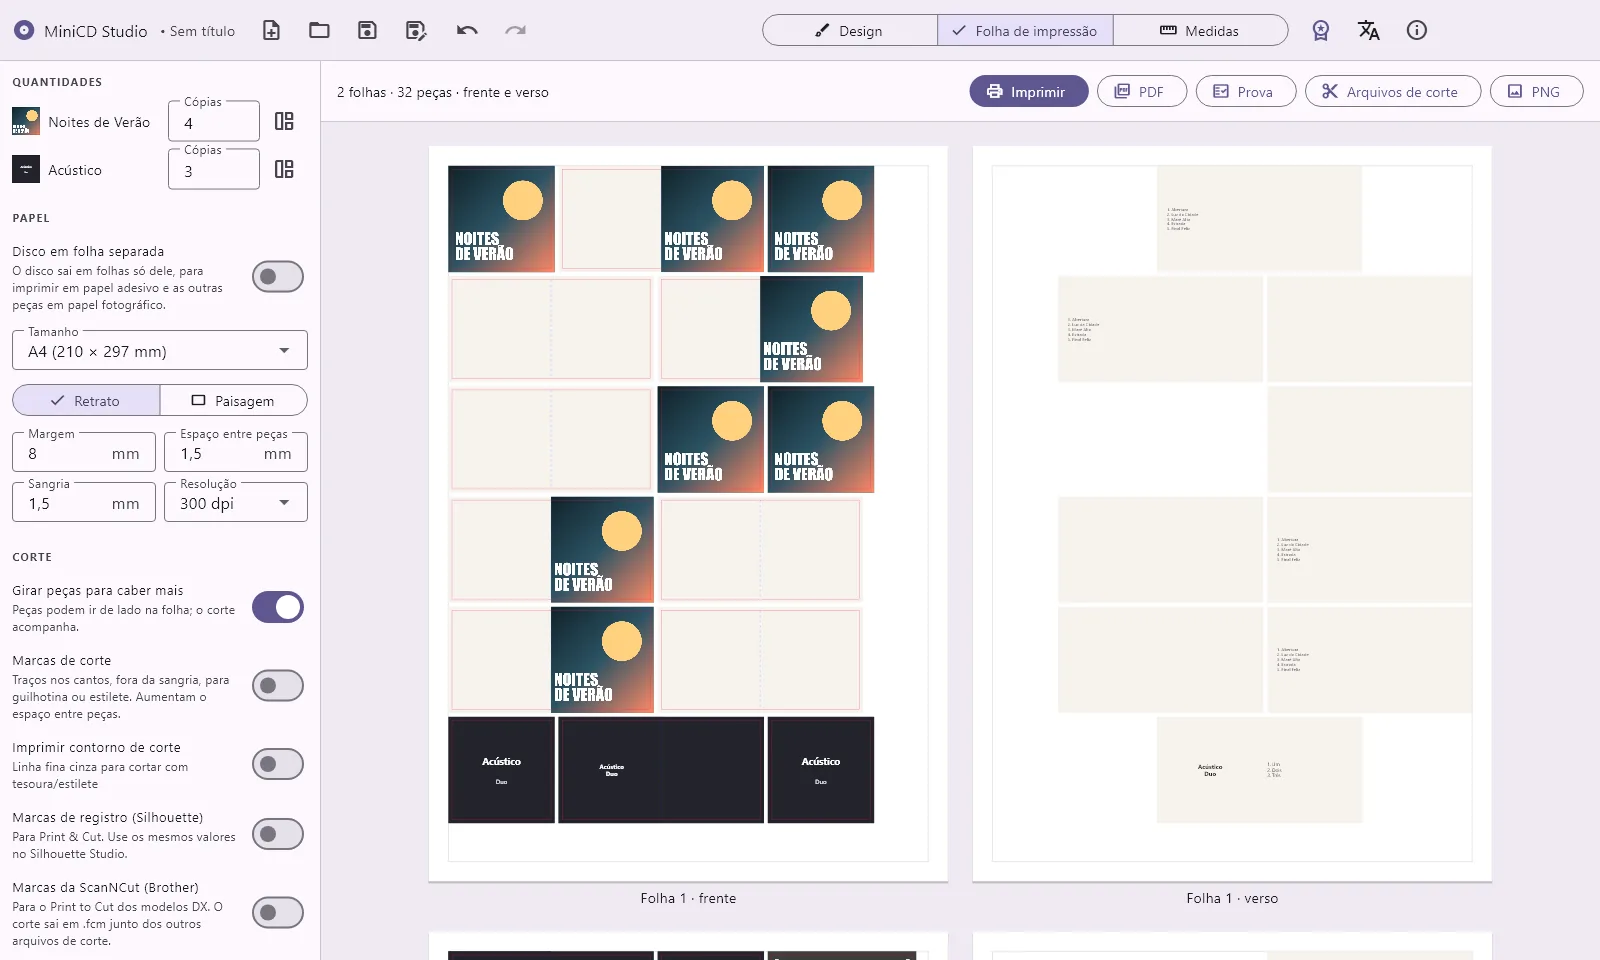Create a new file from the toolbar
This screenshot has height=960, width=1600.
pyautogui.click(x=271, y=30)
